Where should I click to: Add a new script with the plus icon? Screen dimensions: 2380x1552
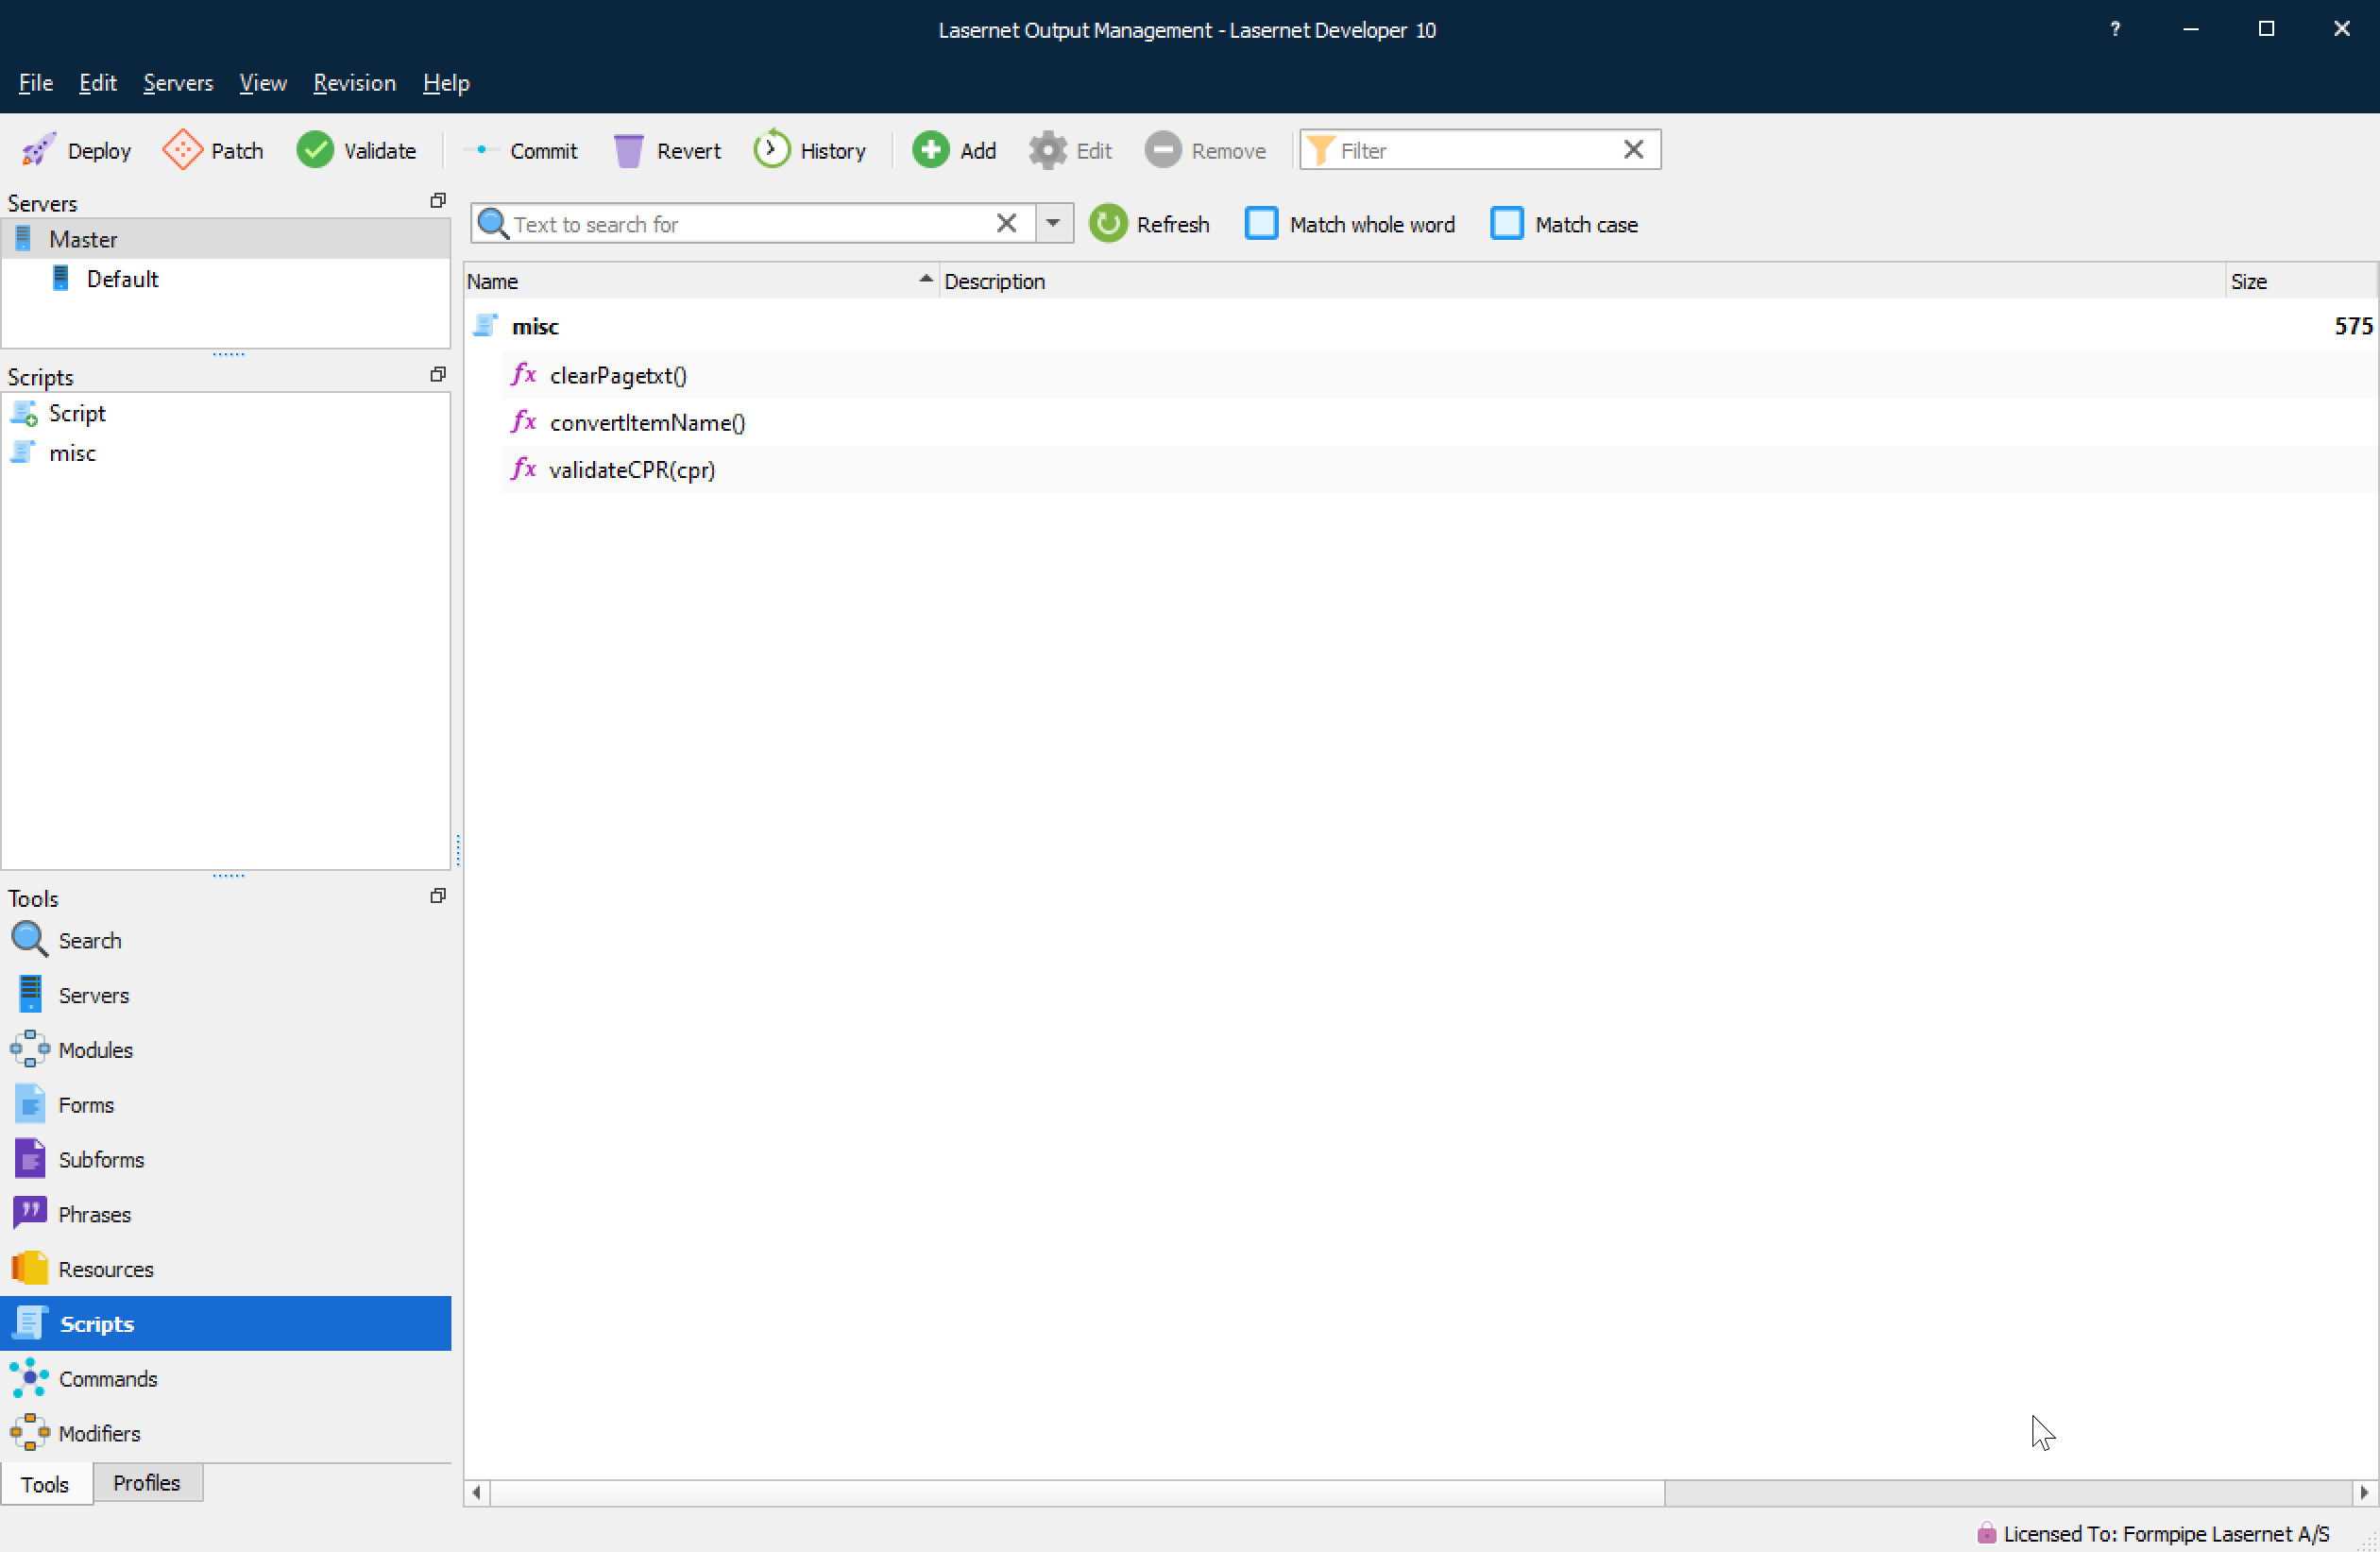coord(930,150)
